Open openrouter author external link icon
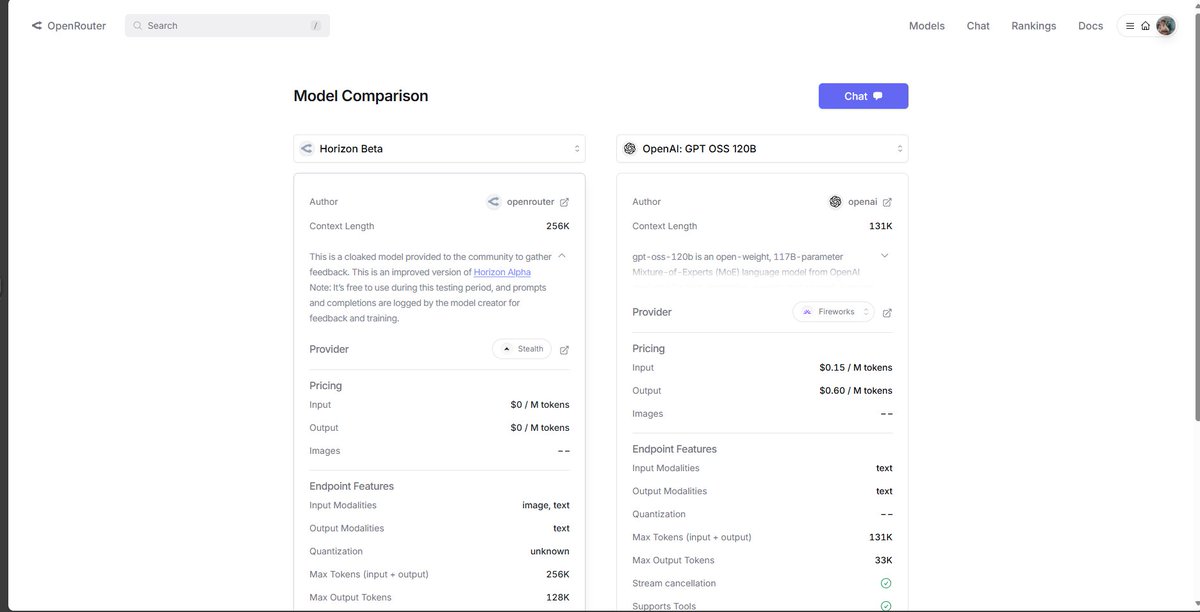Screen dimensions: 1200x612 (x=564, y=202)
